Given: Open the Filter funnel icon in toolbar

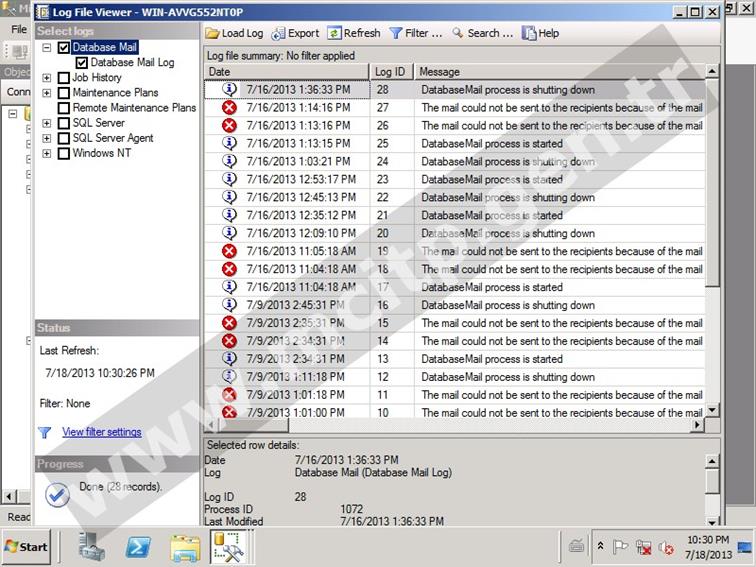Looking at the screenshot, I should point(395,33).
